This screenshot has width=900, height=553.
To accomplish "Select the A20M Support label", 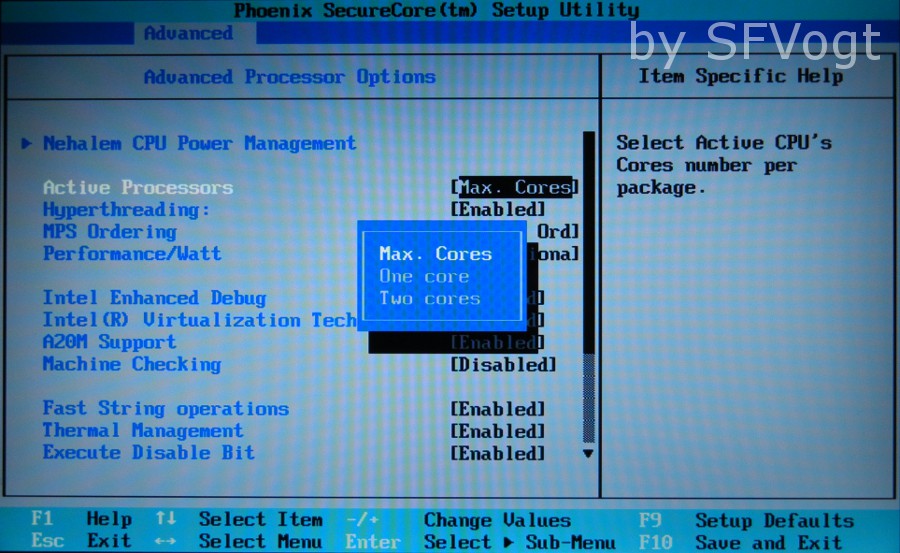I will click(x=110, y=342).
